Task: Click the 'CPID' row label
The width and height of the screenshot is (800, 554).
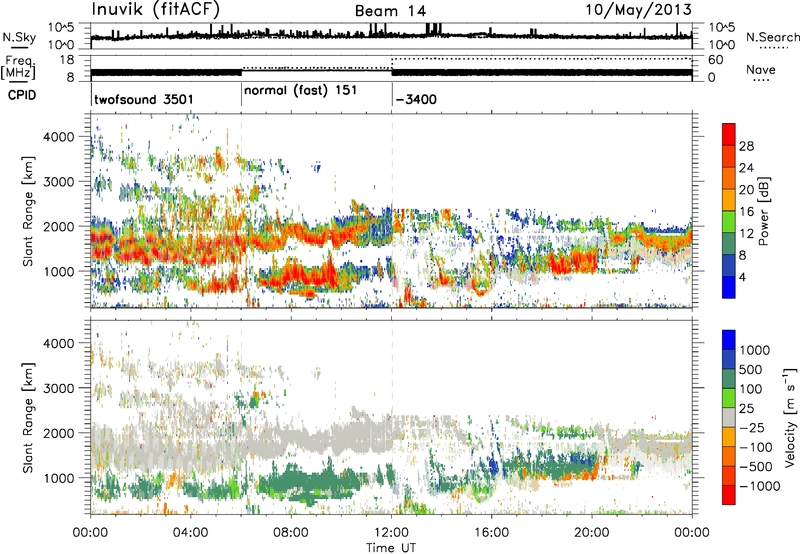Action: (x=22, y=95)
